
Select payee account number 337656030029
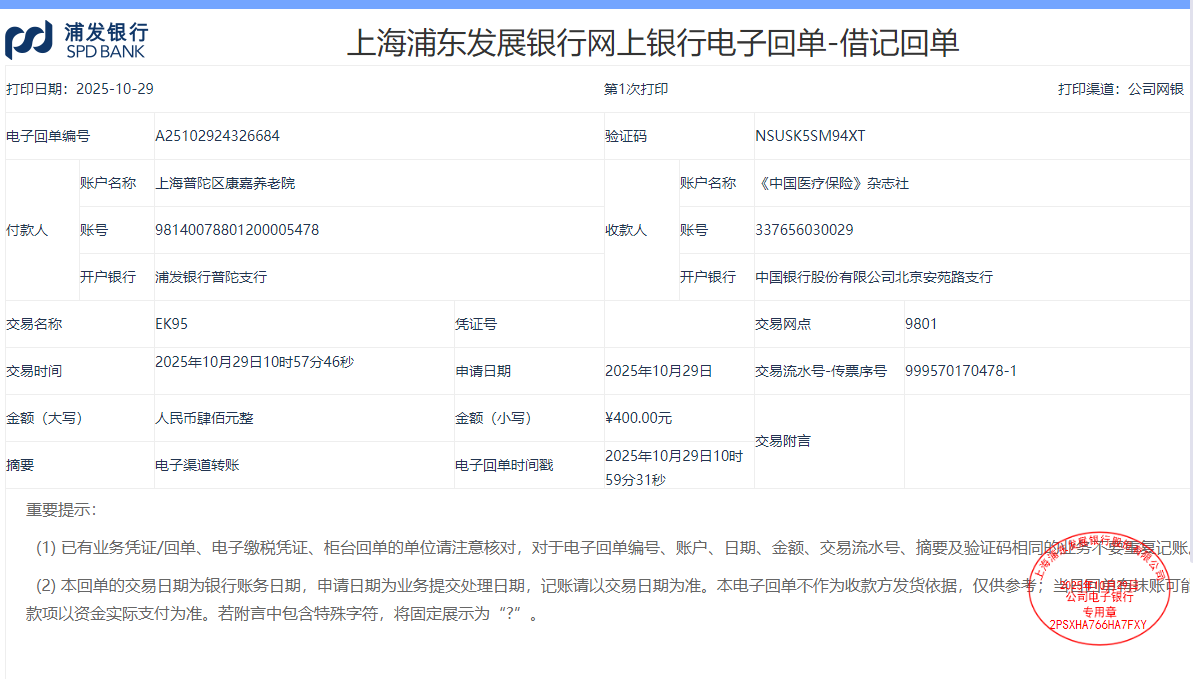(x=804, y=230)
